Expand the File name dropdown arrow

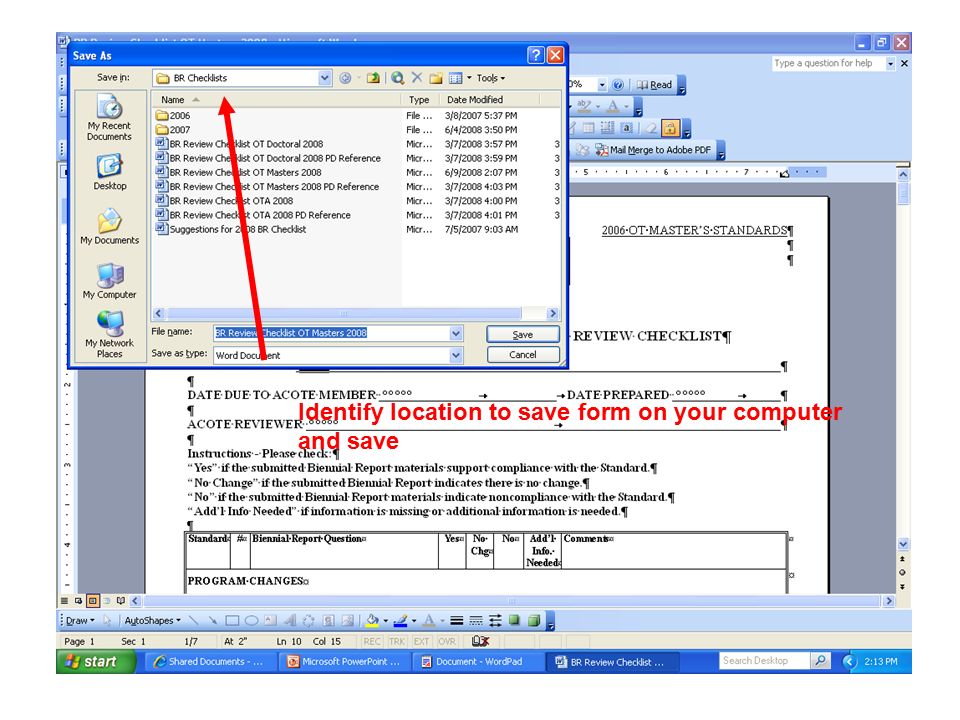(x=456, y=333)
